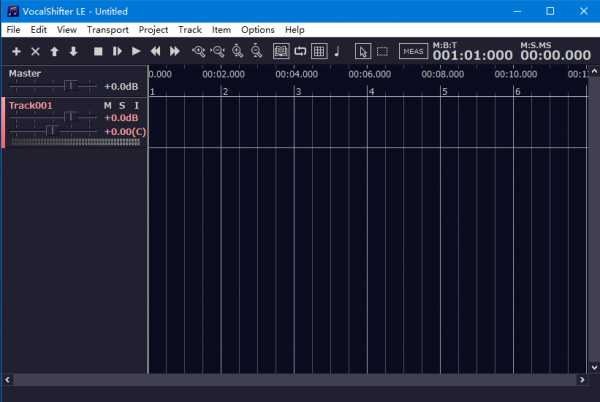Add a new track with plus icon
The width and height of the screenshot is (600, 402).
(x=16, y=51)
